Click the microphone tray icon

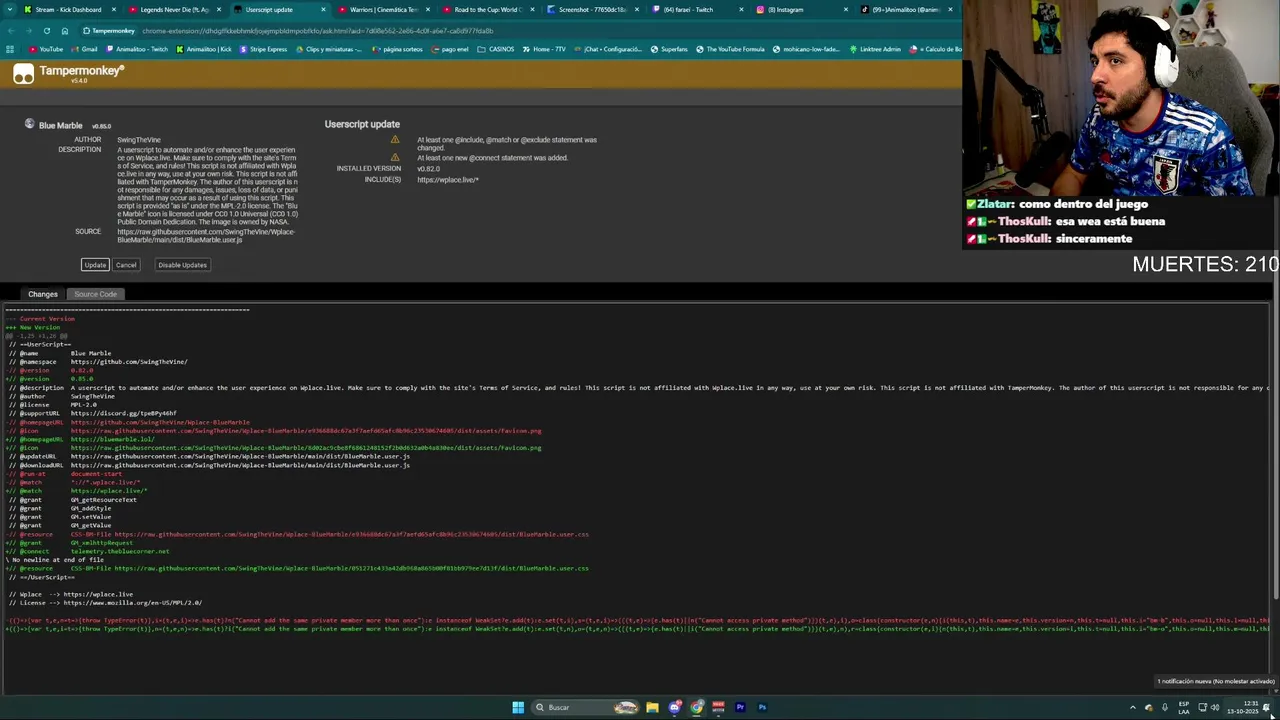(x=1164, y=707)
